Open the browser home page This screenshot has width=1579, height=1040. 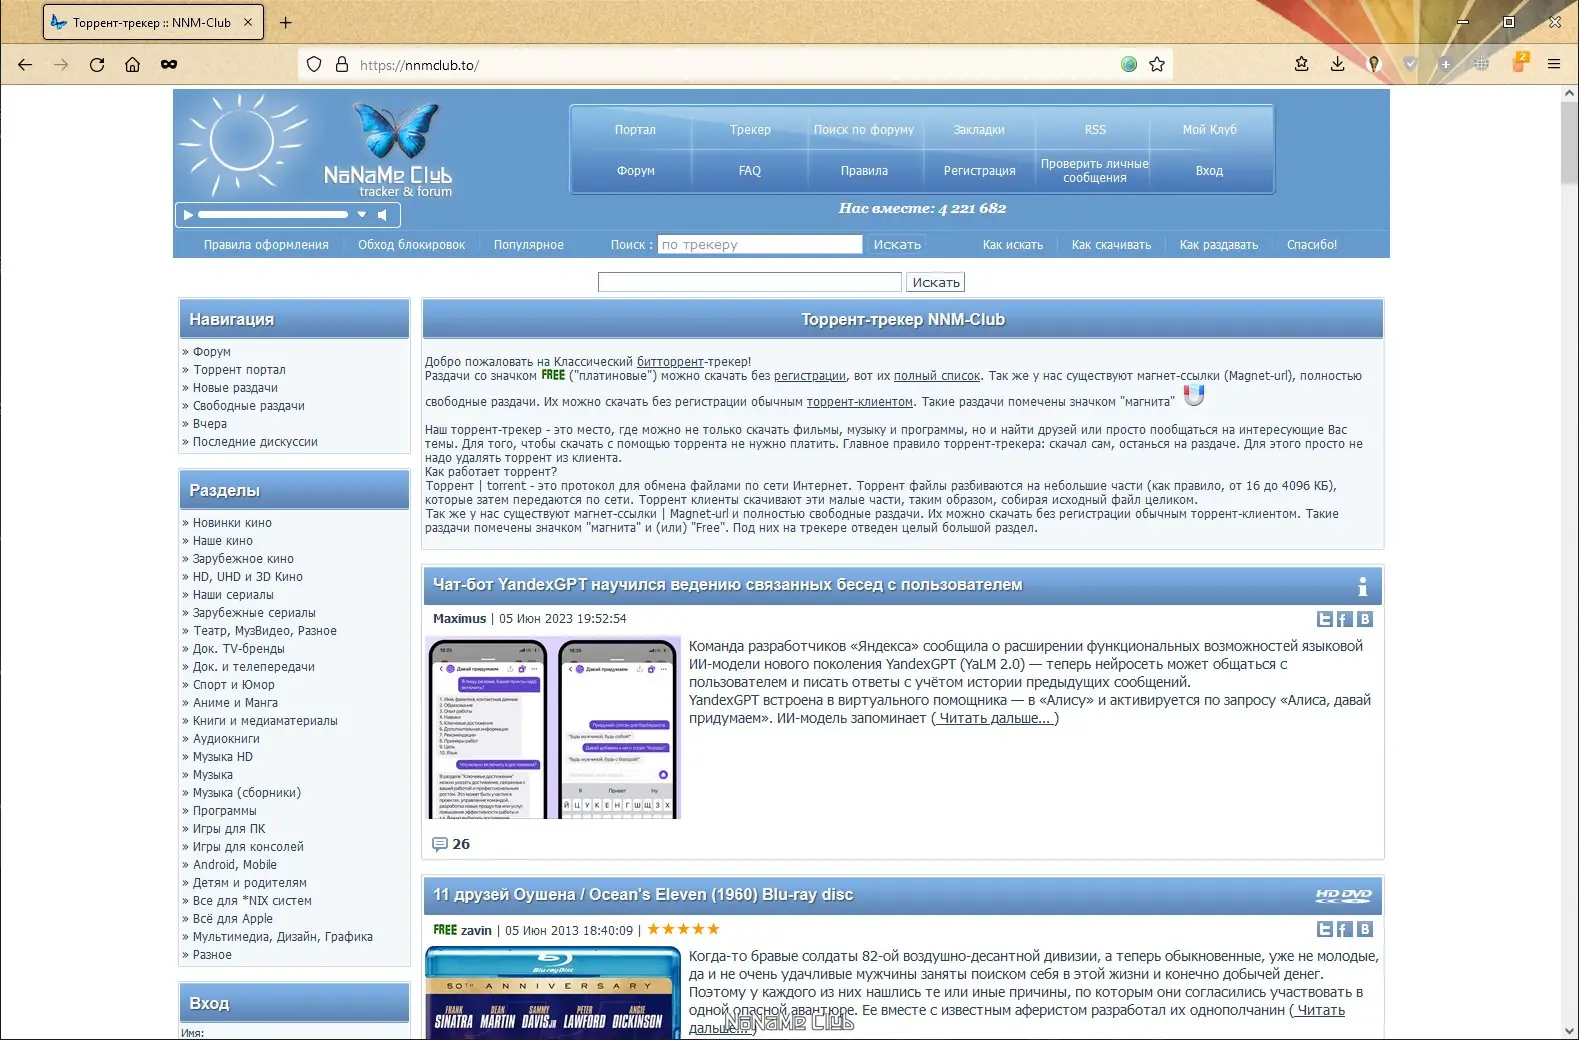[x=132, y=64]
